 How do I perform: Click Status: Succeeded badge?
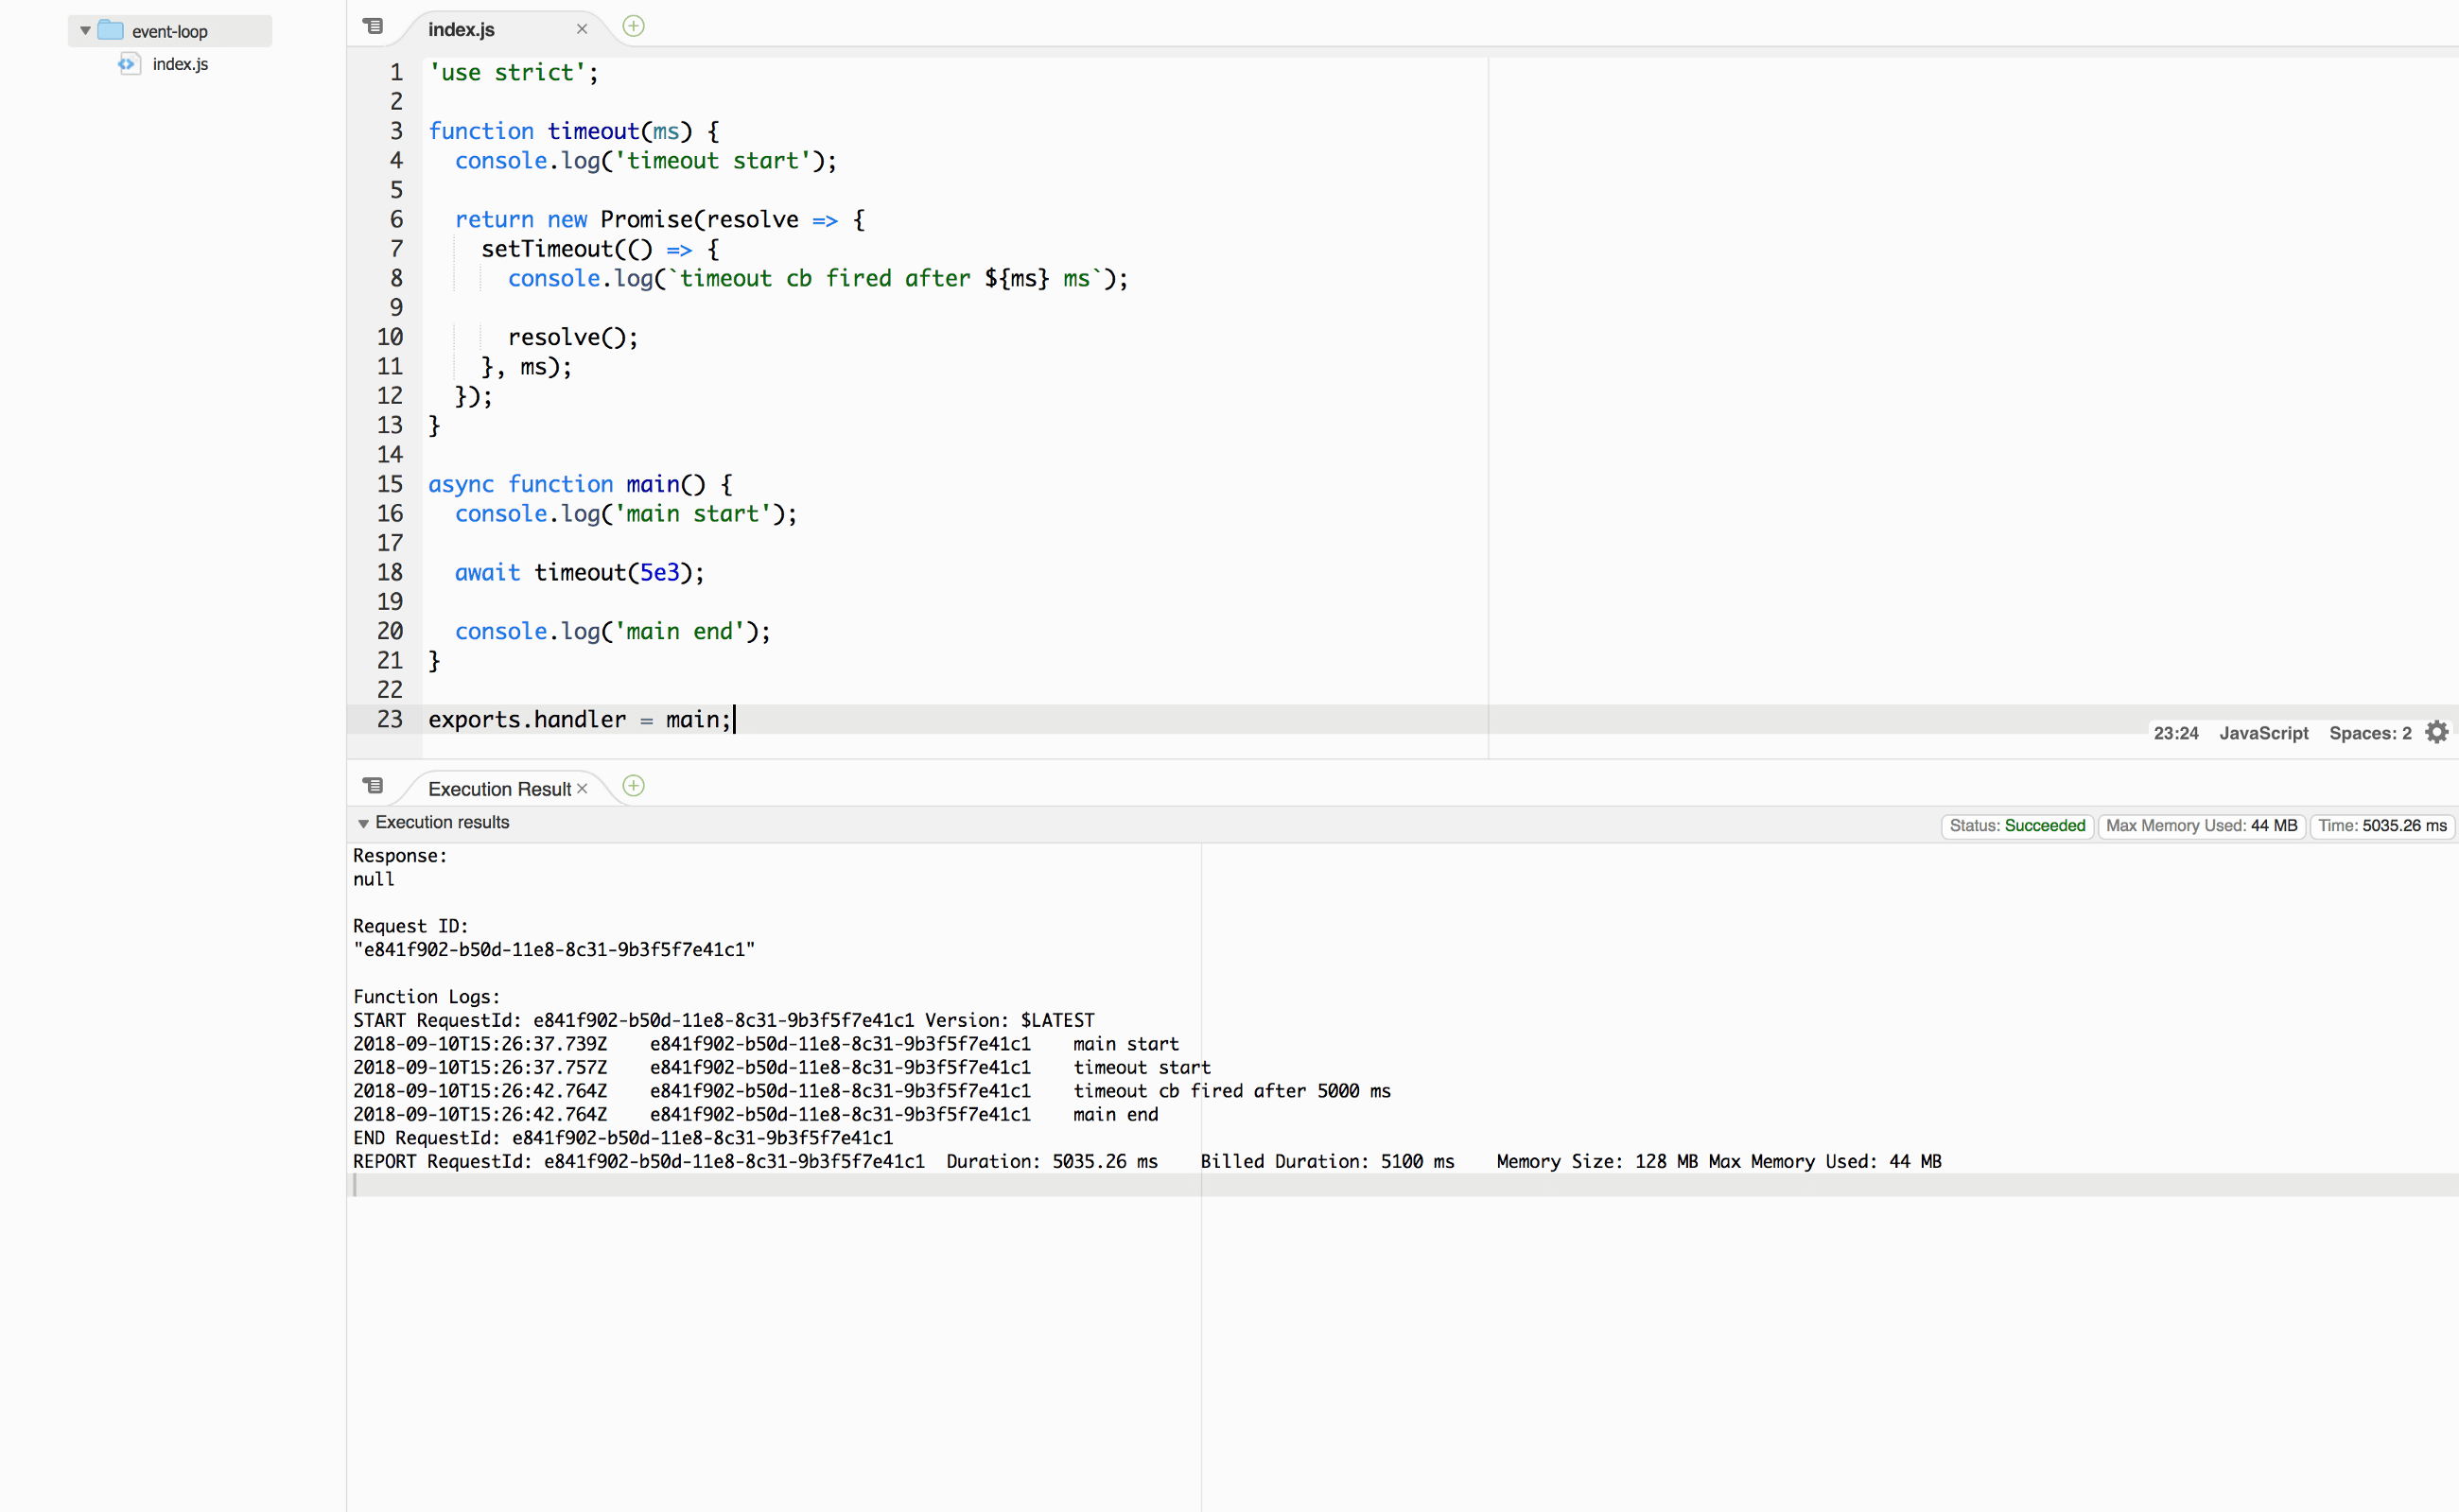pyautogui.click(x=2016, y=826)
